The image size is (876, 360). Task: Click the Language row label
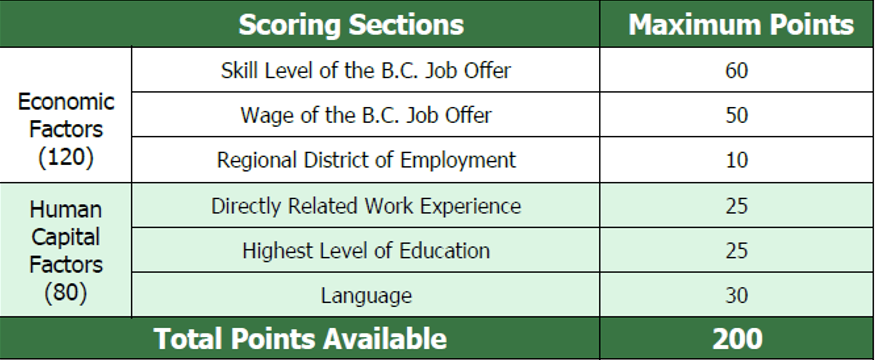coord(366,295)
